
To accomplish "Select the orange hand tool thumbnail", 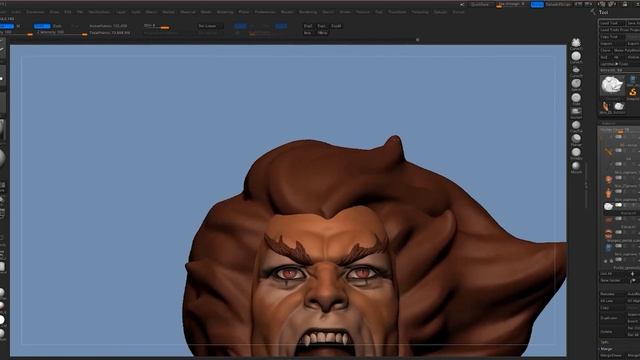I will click(606, 107).
